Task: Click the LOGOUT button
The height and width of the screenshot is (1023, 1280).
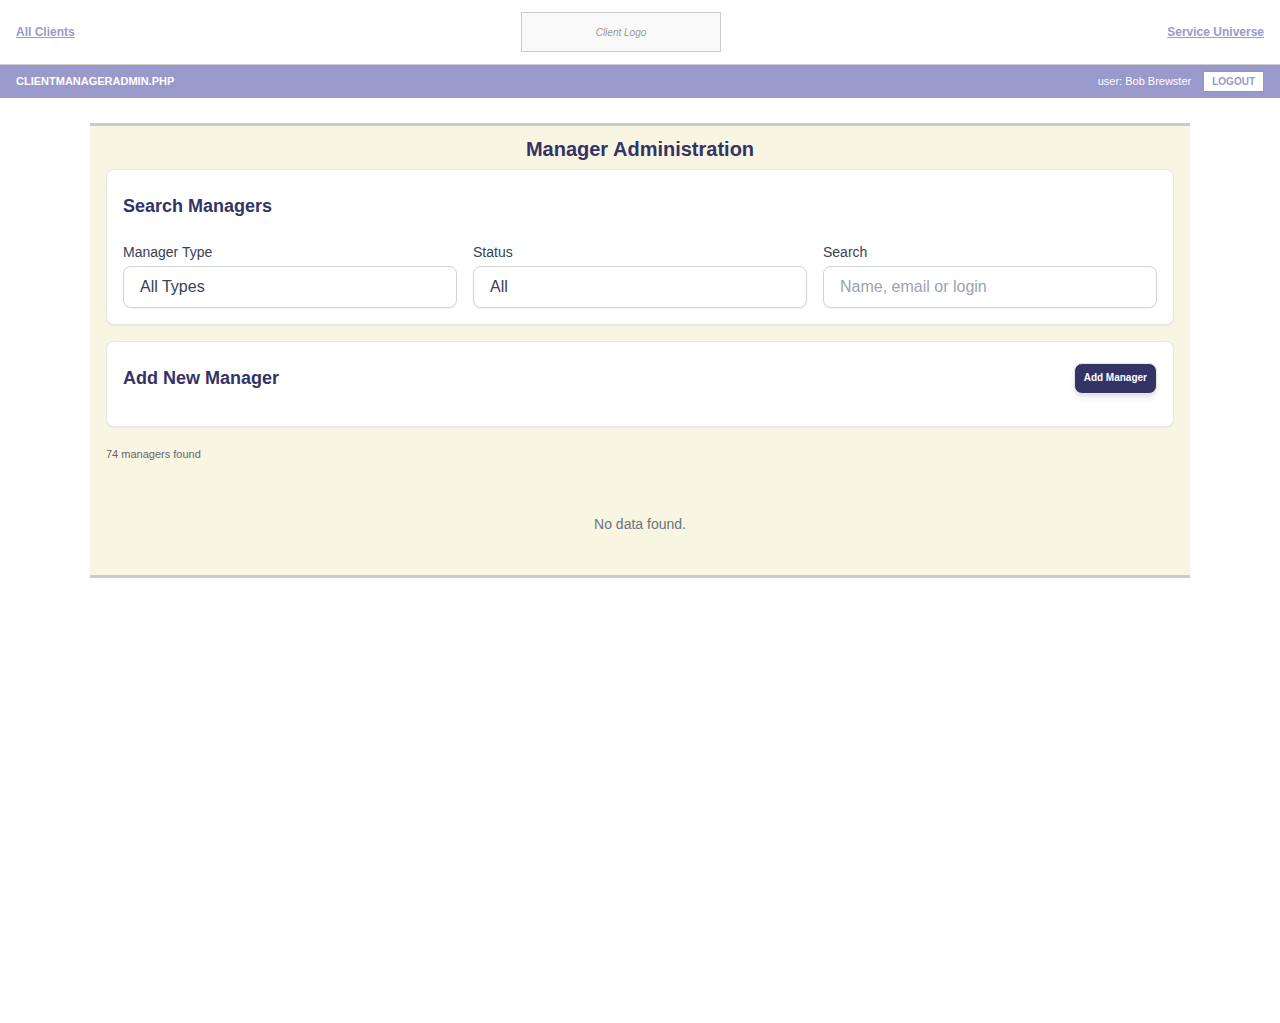Action: click(1233, 82)
